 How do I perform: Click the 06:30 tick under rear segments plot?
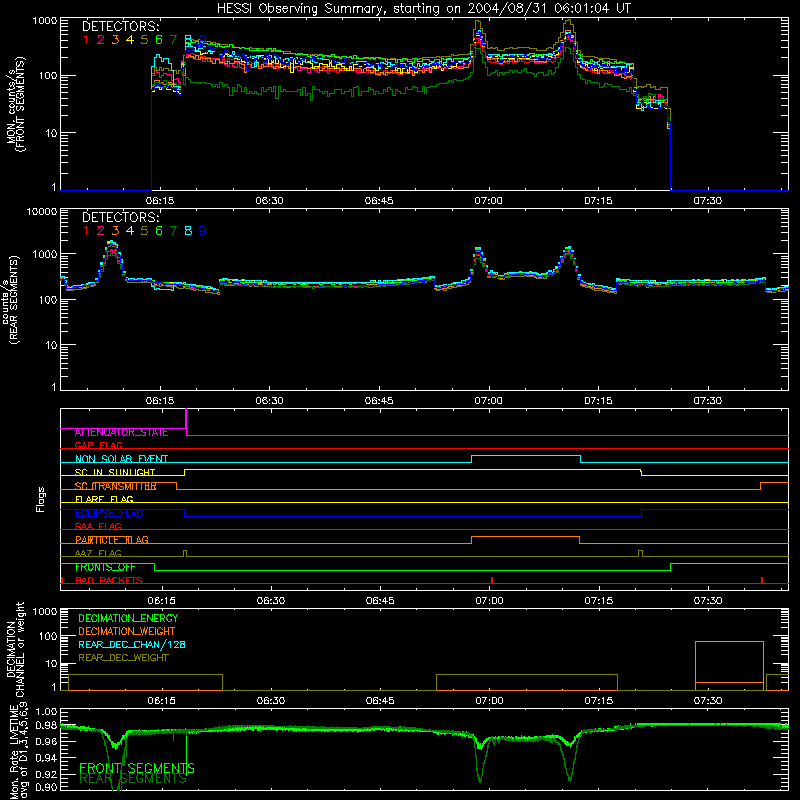pyautogui.click(x=269, y=401)
